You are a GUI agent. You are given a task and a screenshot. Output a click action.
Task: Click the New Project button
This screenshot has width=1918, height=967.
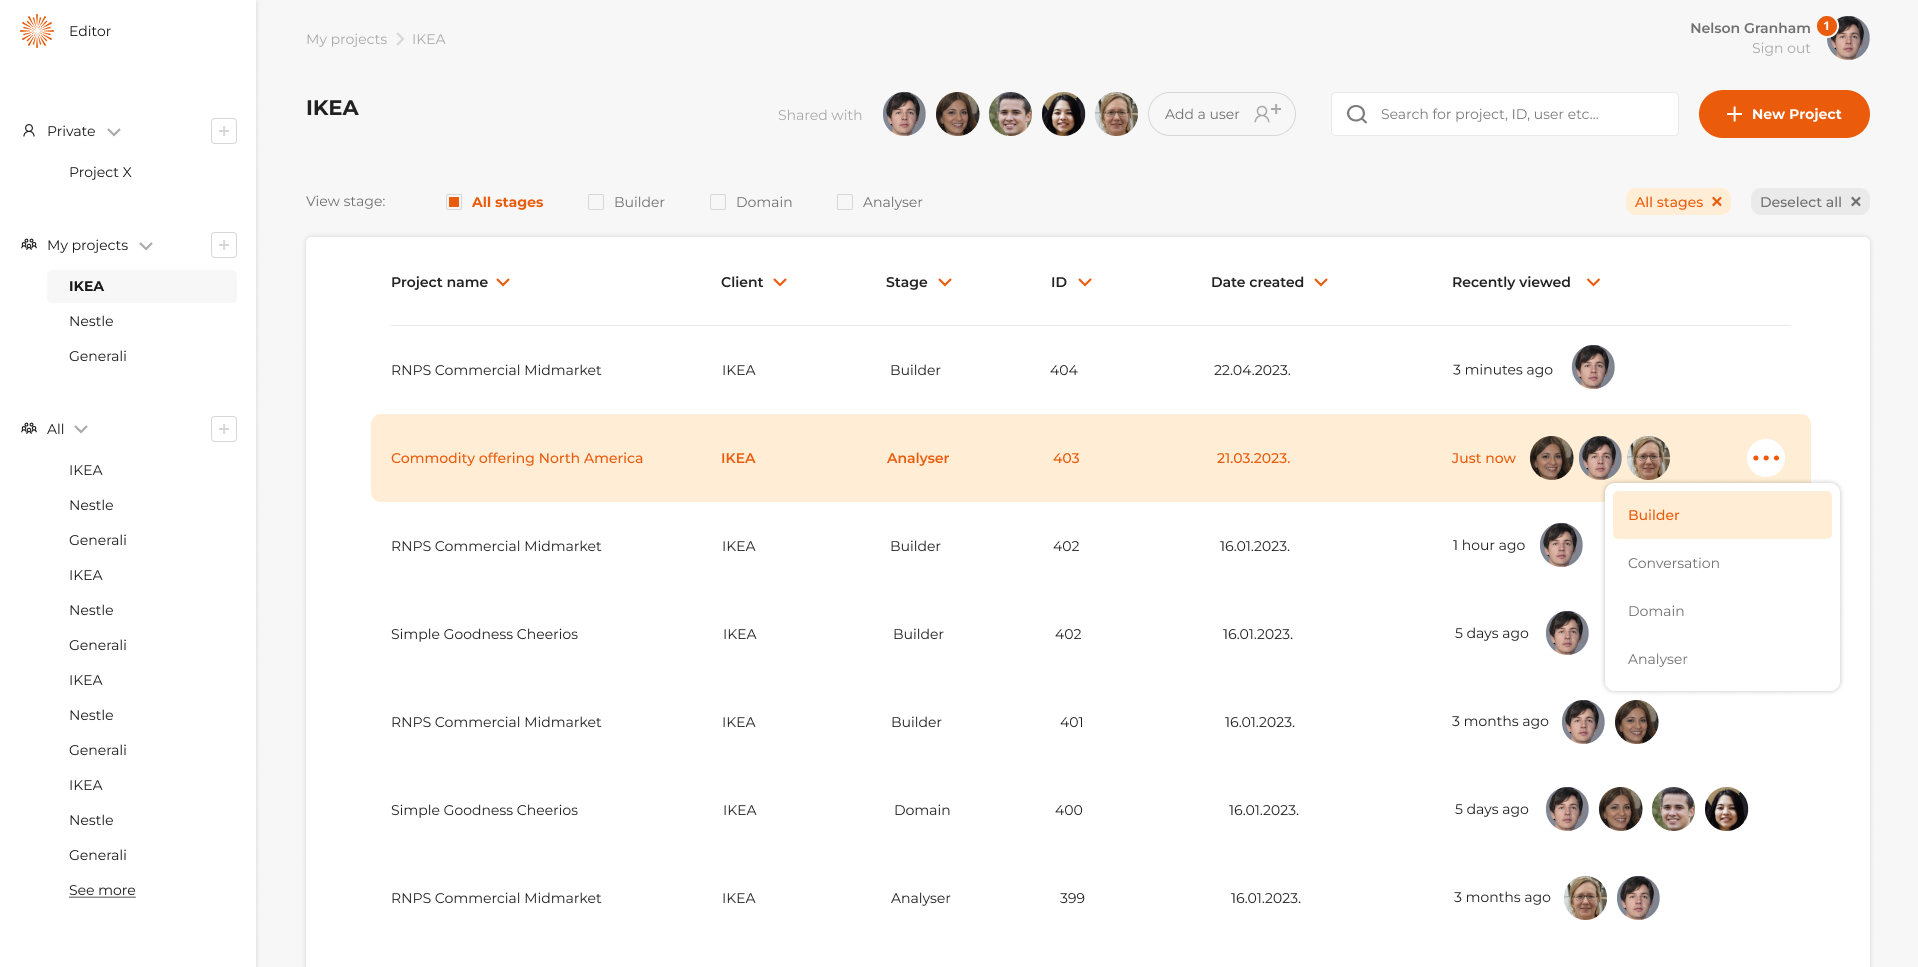click(x=1784, y=114)
